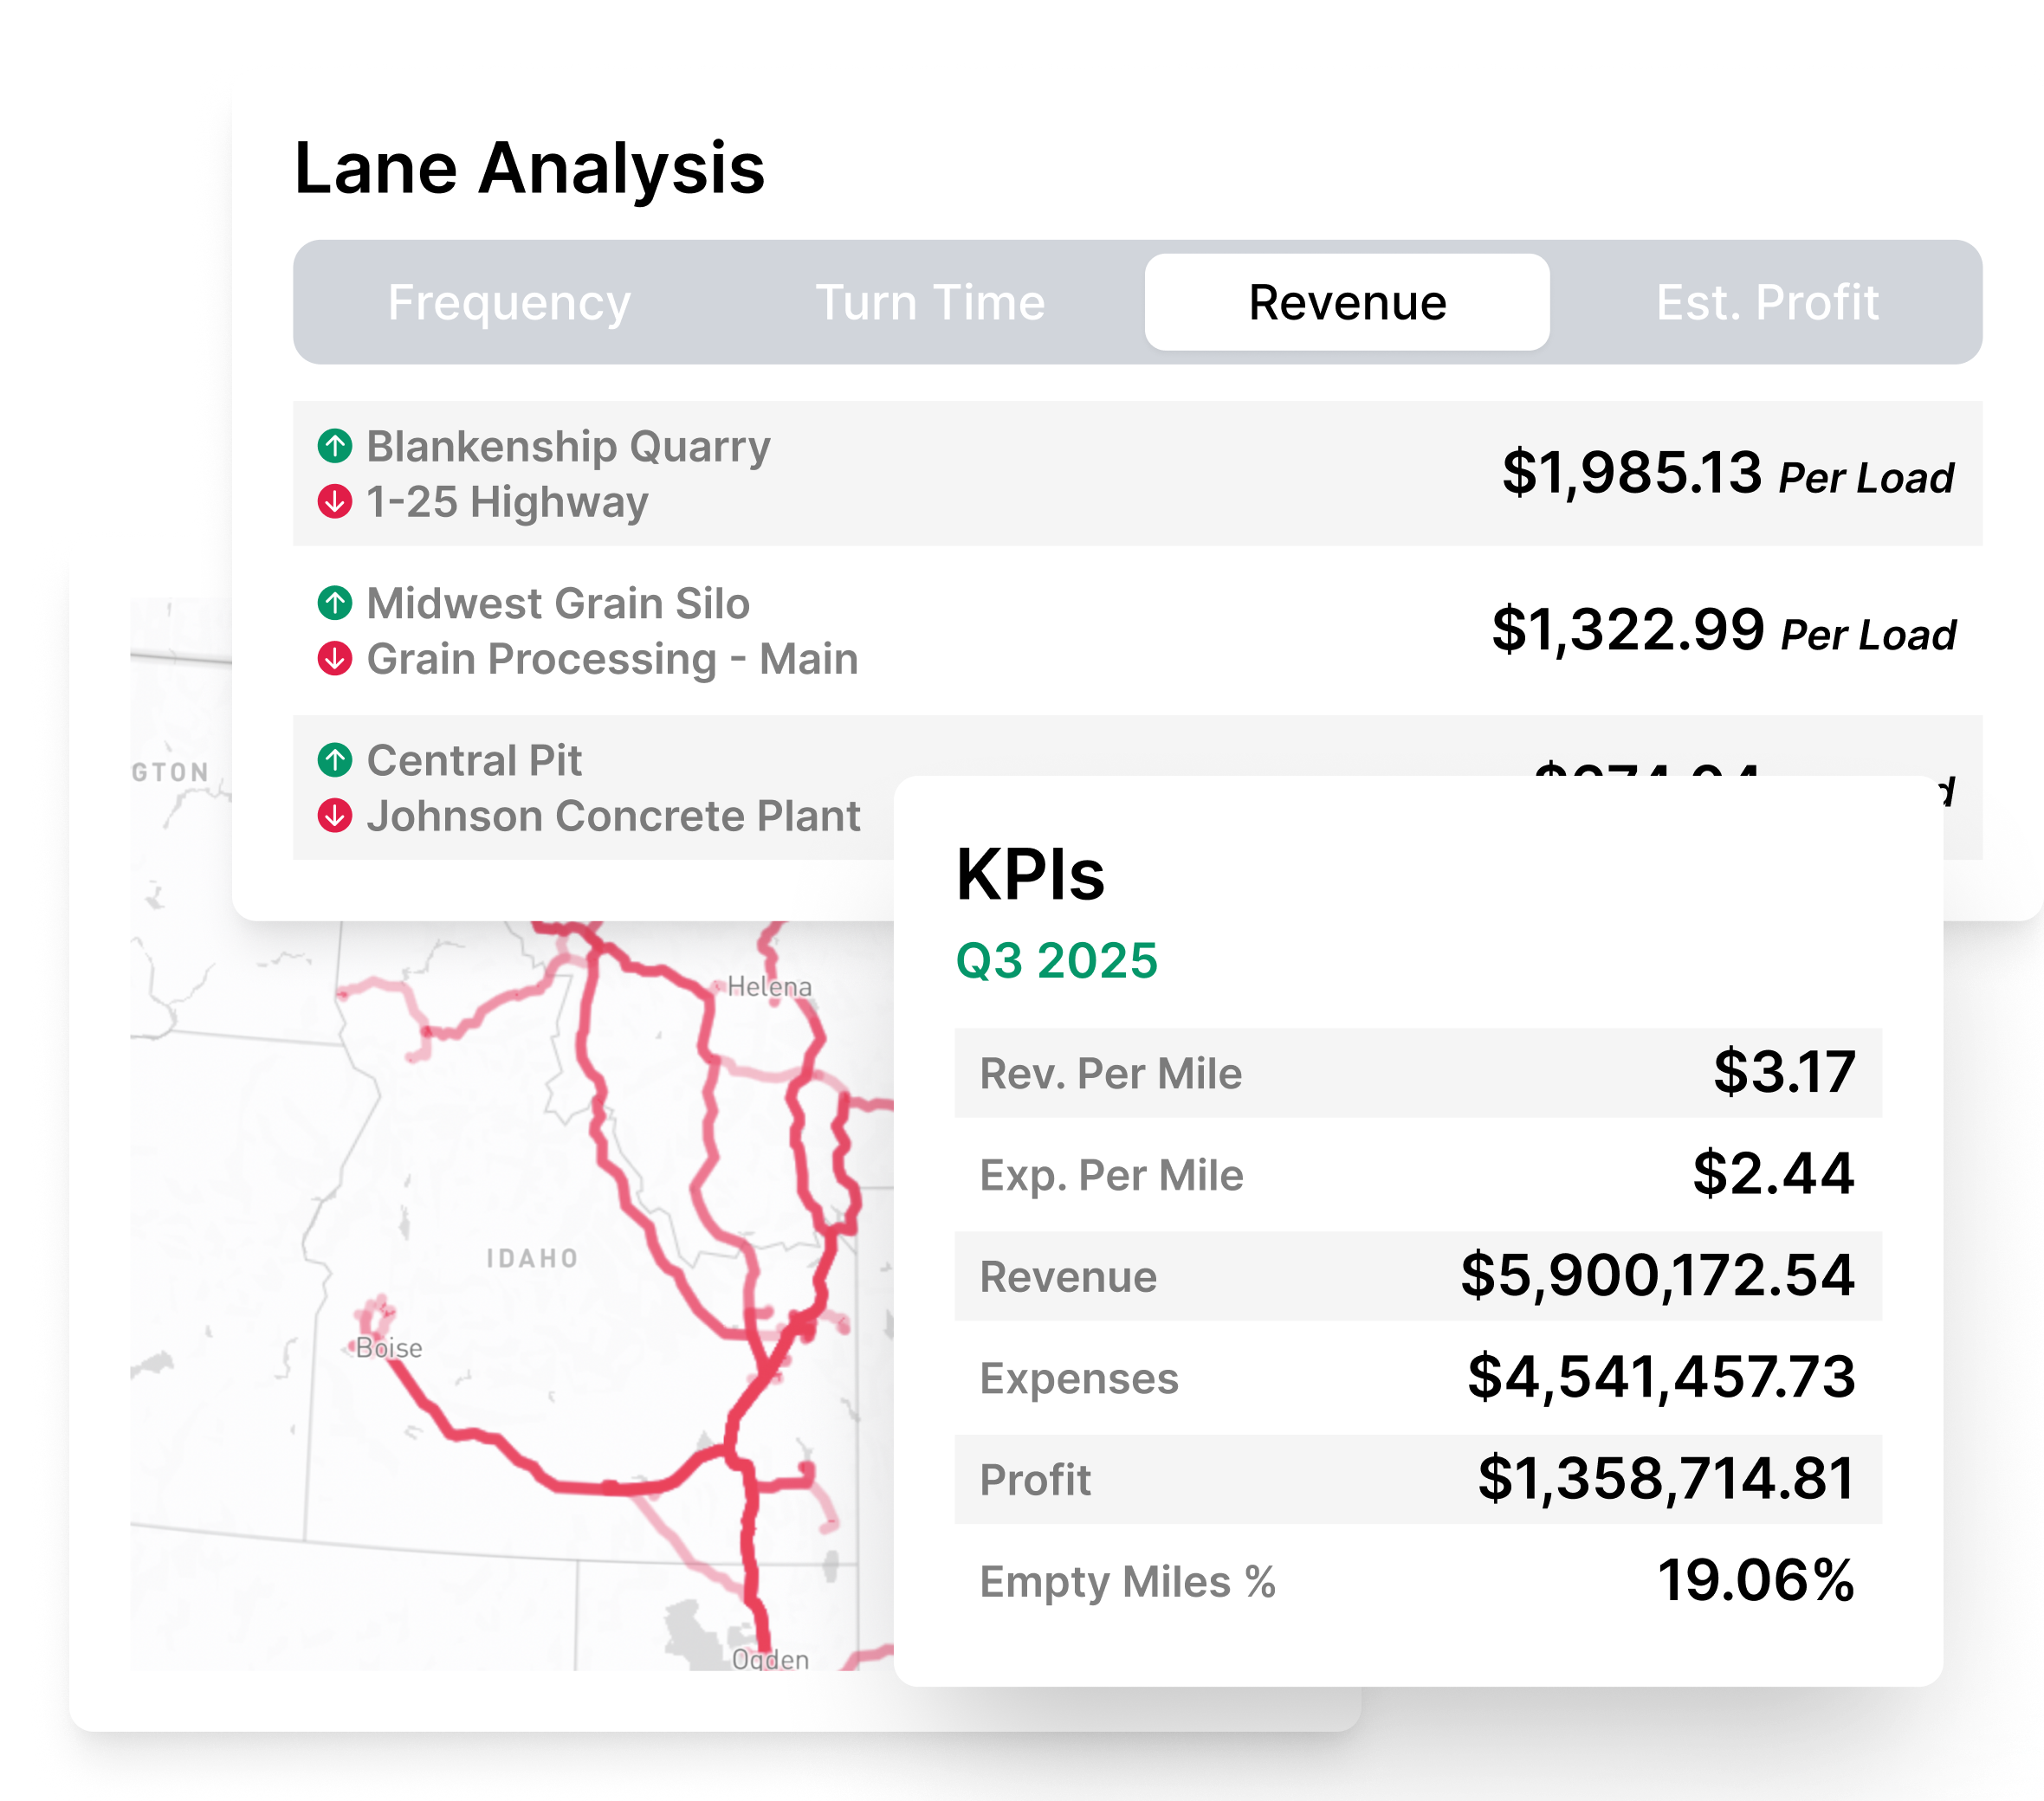Select the Revenue $5,900,172.54 KPI row
Viewport: 2044px width, 1801px height.
point(1417,1276)
